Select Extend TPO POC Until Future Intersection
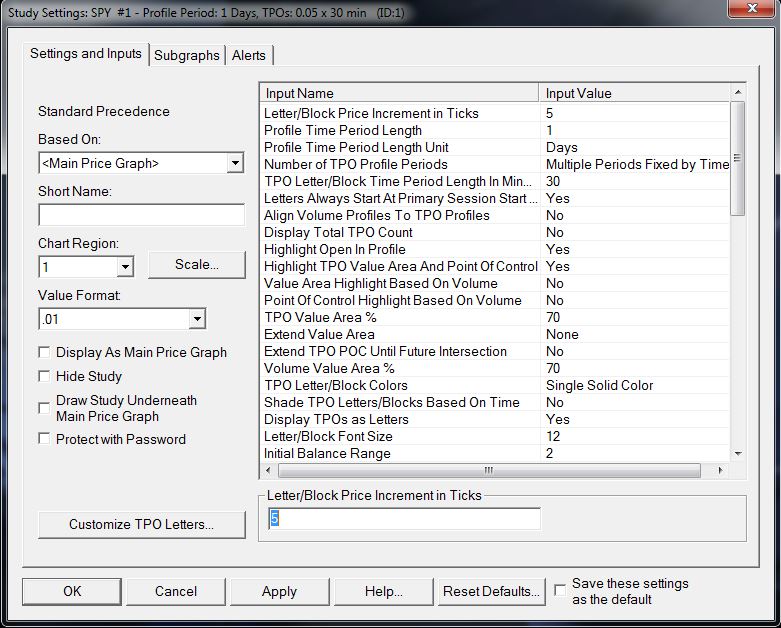The width and height of the screenshot is (781, 628). pos(496,351)
